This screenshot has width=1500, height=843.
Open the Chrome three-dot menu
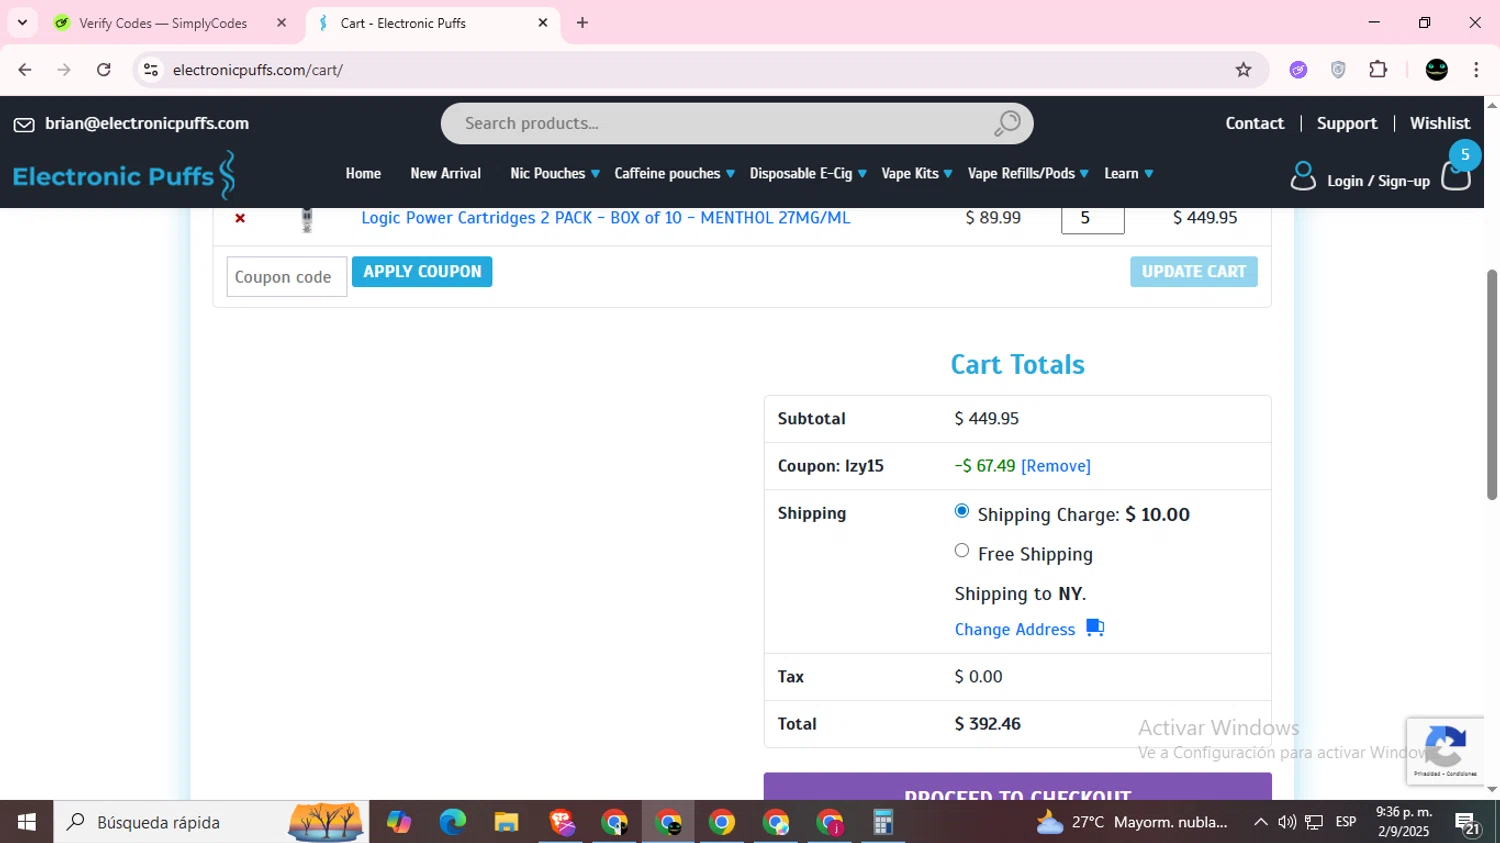coord(1476,70)
